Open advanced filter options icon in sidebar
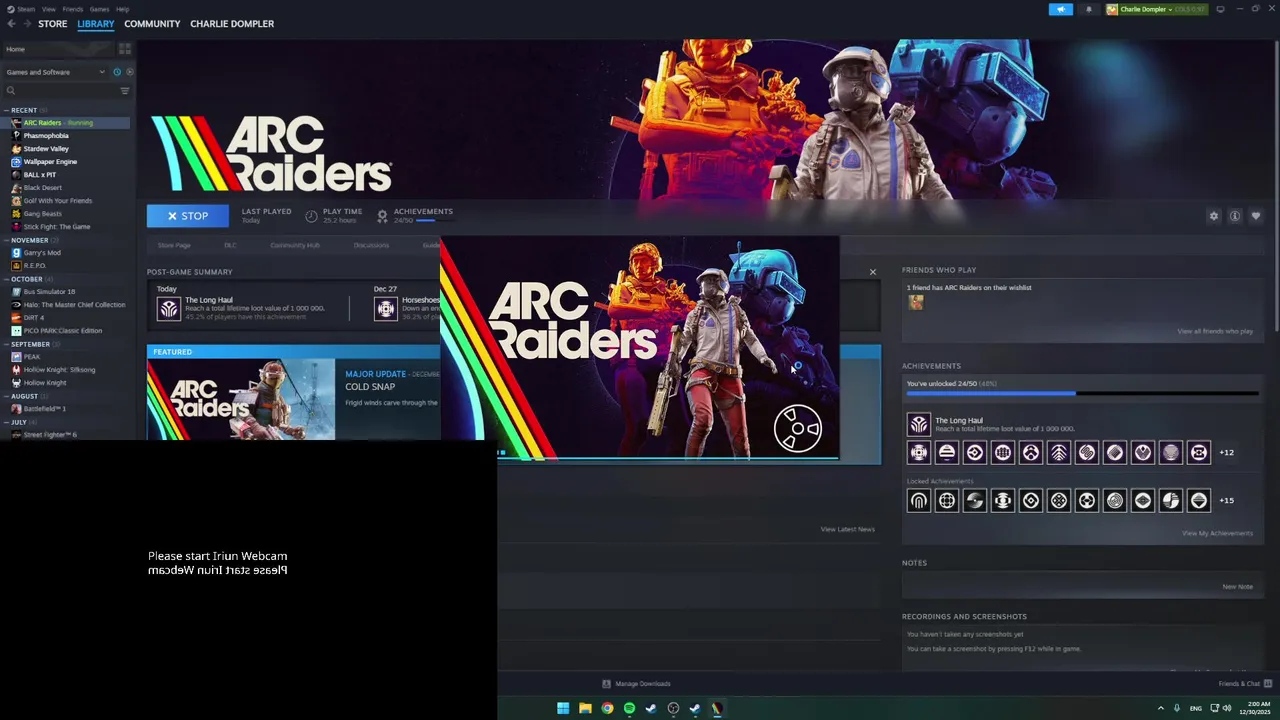This screenshot has height=720, width=1280. [125, 91]
